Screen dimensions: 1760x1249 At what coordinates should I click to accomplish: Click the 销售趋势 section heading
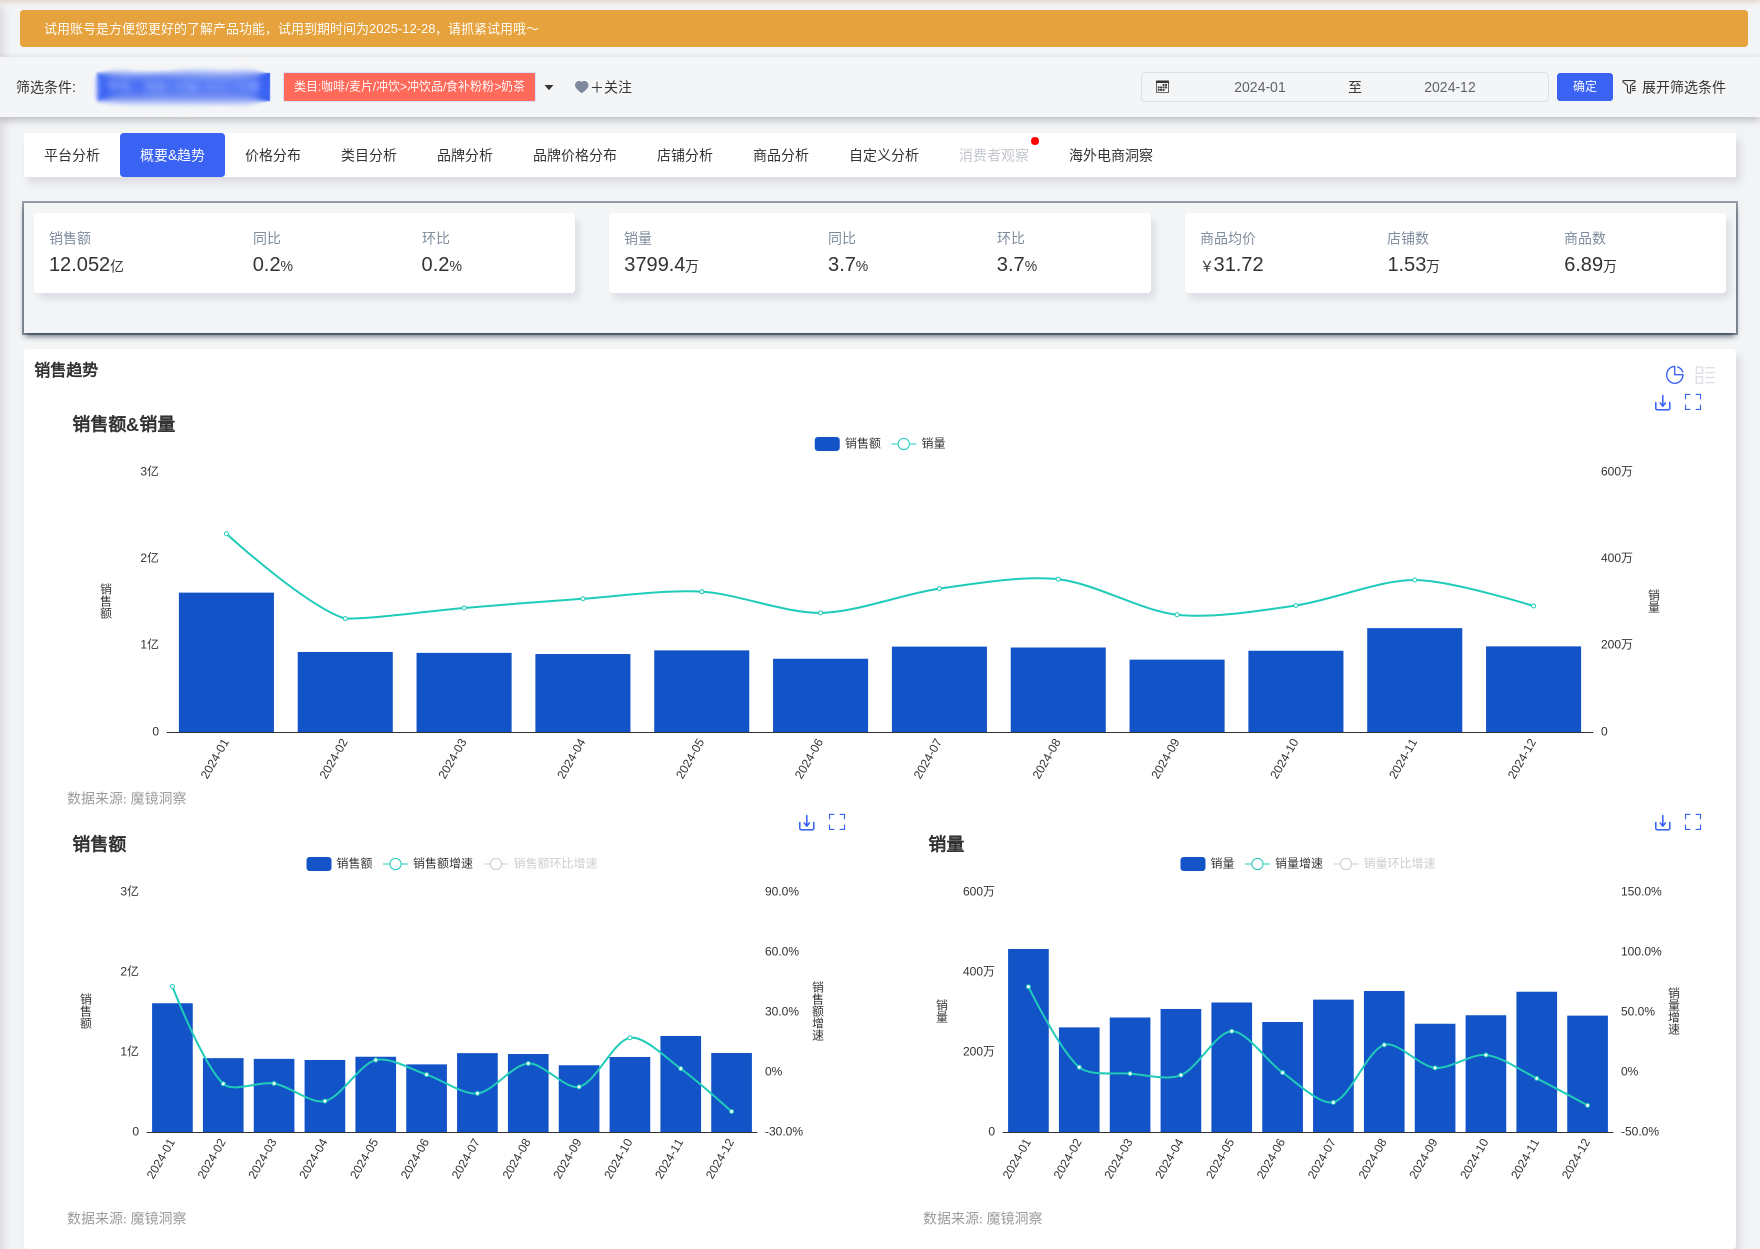(66, 370)
